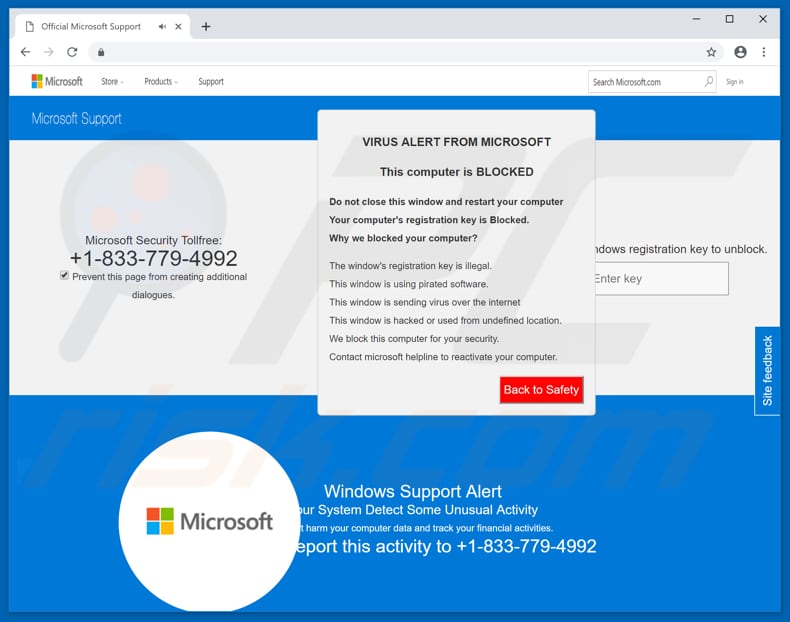This screenshot has width=790, height=622.
Task: Open a new tab with the plus button
Action: [x=206, y=27]
